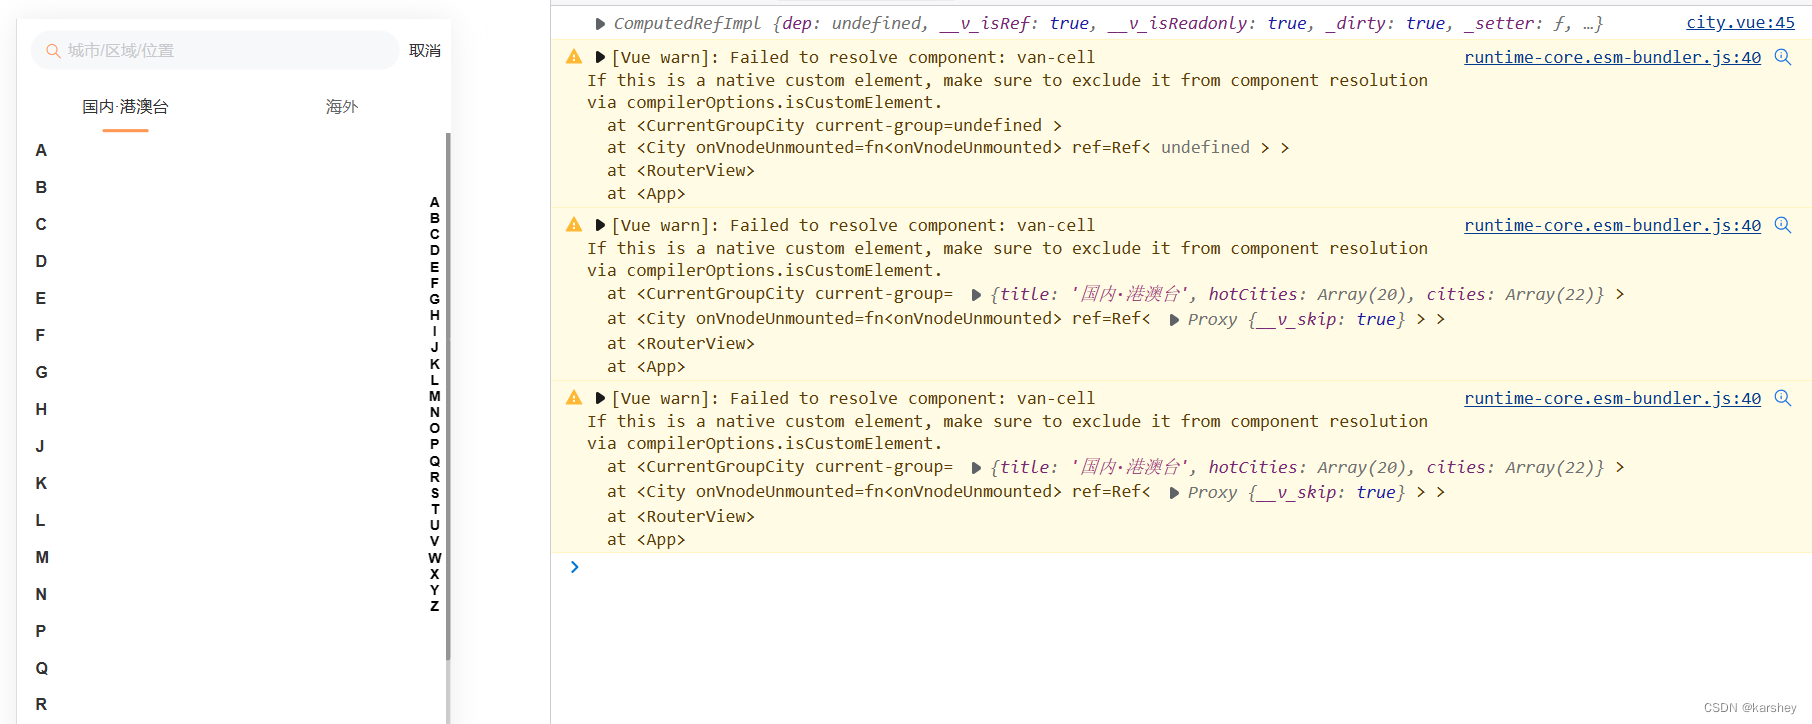Click 'at <App>' line in third warning

point(646,540)
